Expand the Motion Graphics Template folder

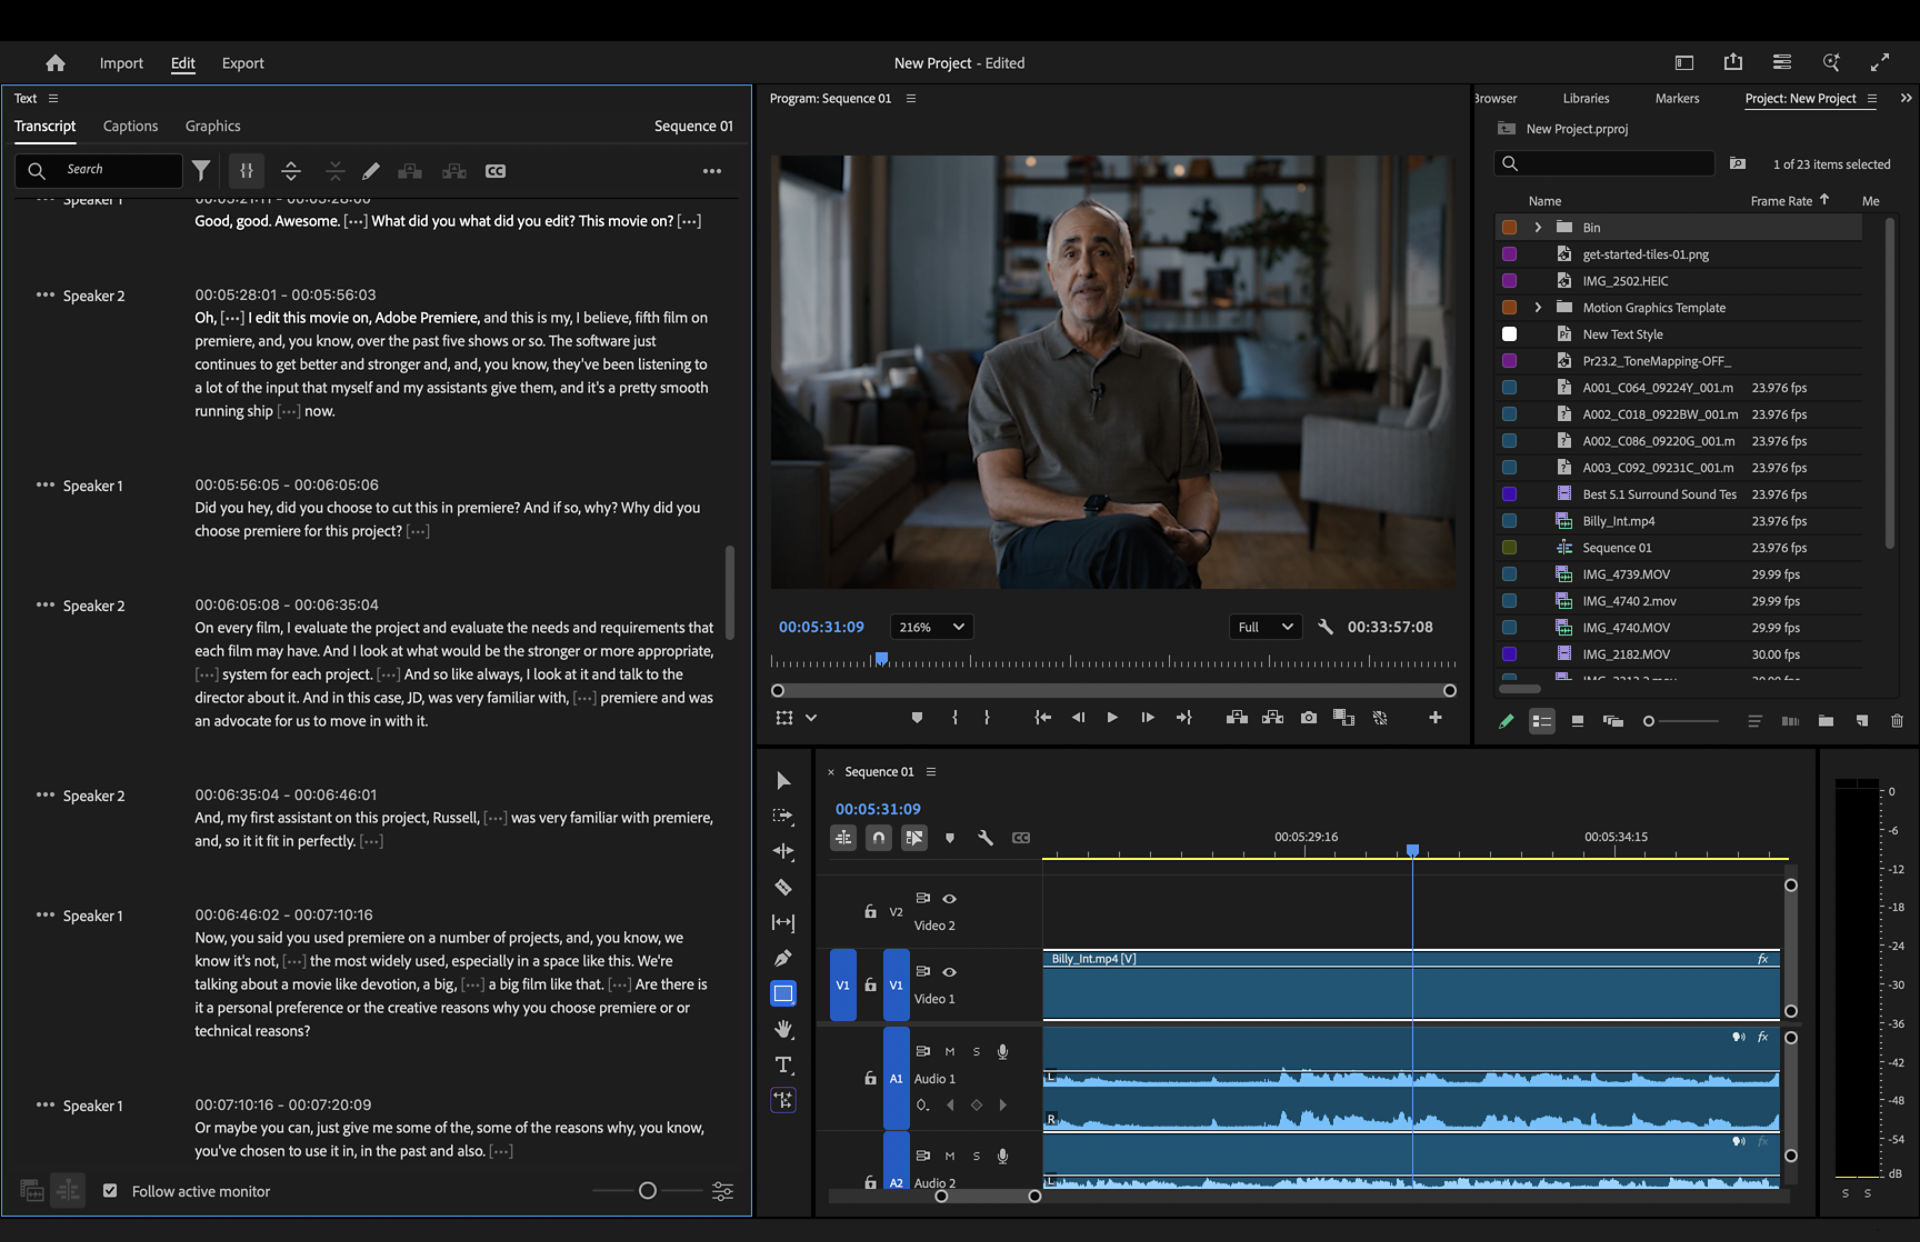[x=1538, y=307]
